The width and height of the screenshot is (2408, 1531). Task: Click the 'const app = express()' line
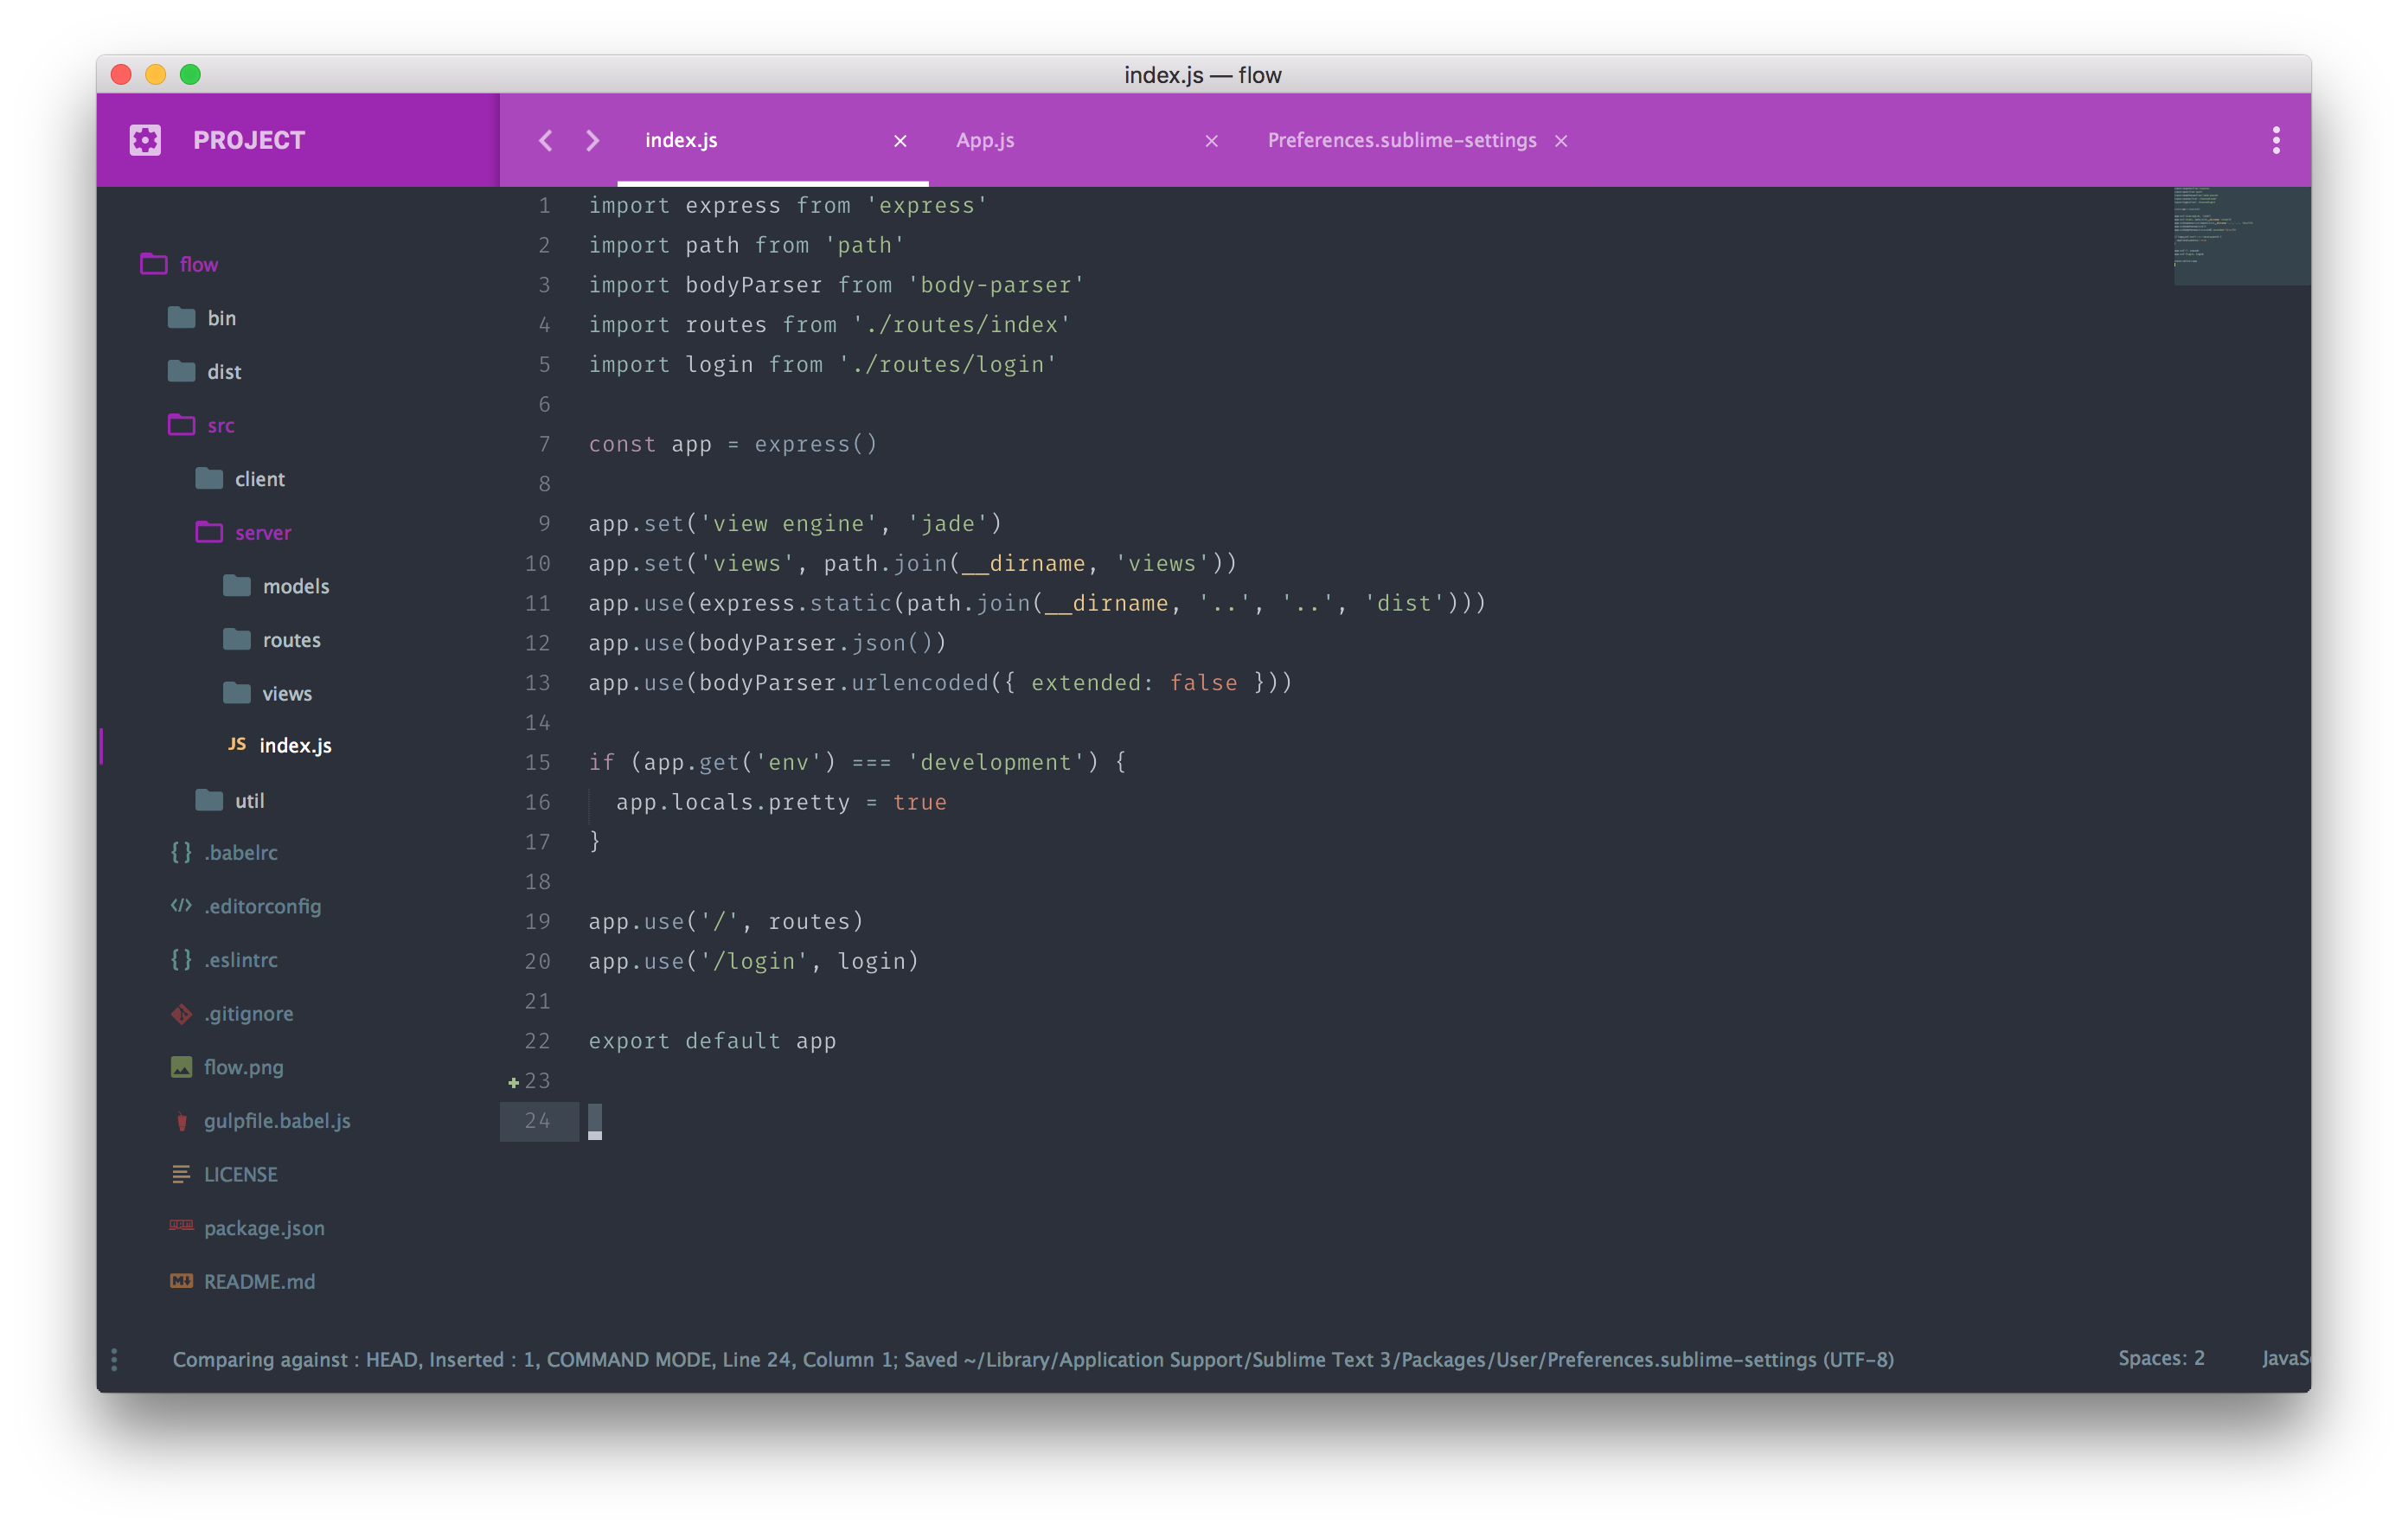(732, 444)
